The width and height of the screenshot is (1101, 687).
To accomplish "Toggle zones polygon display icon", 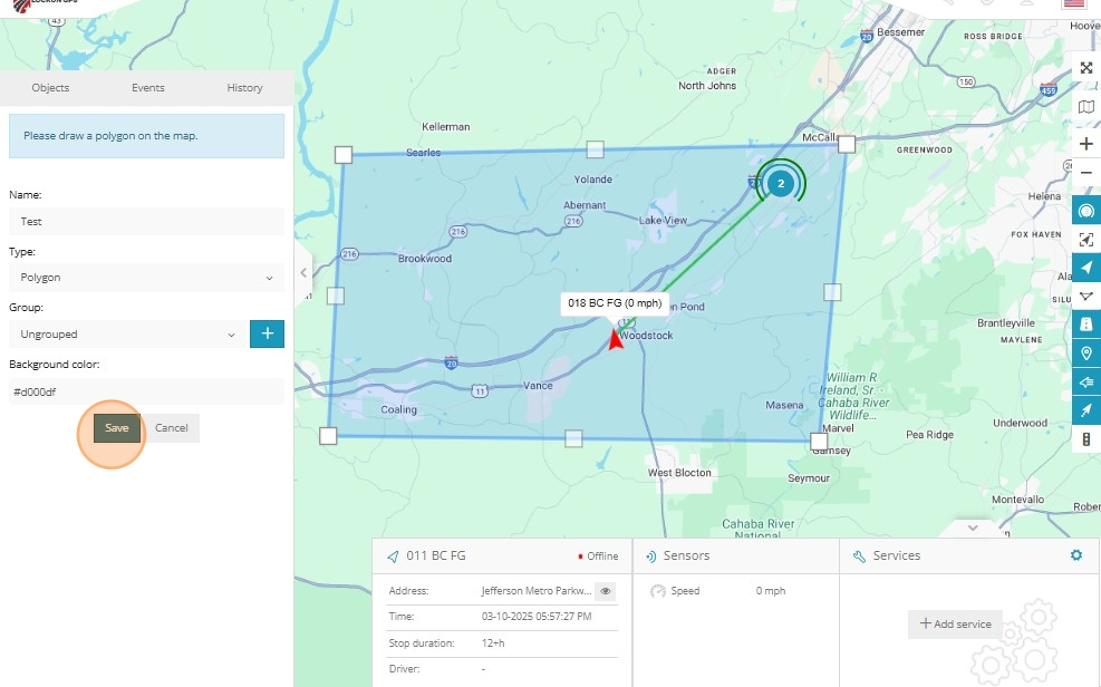I will click(x=1086, y=296).
